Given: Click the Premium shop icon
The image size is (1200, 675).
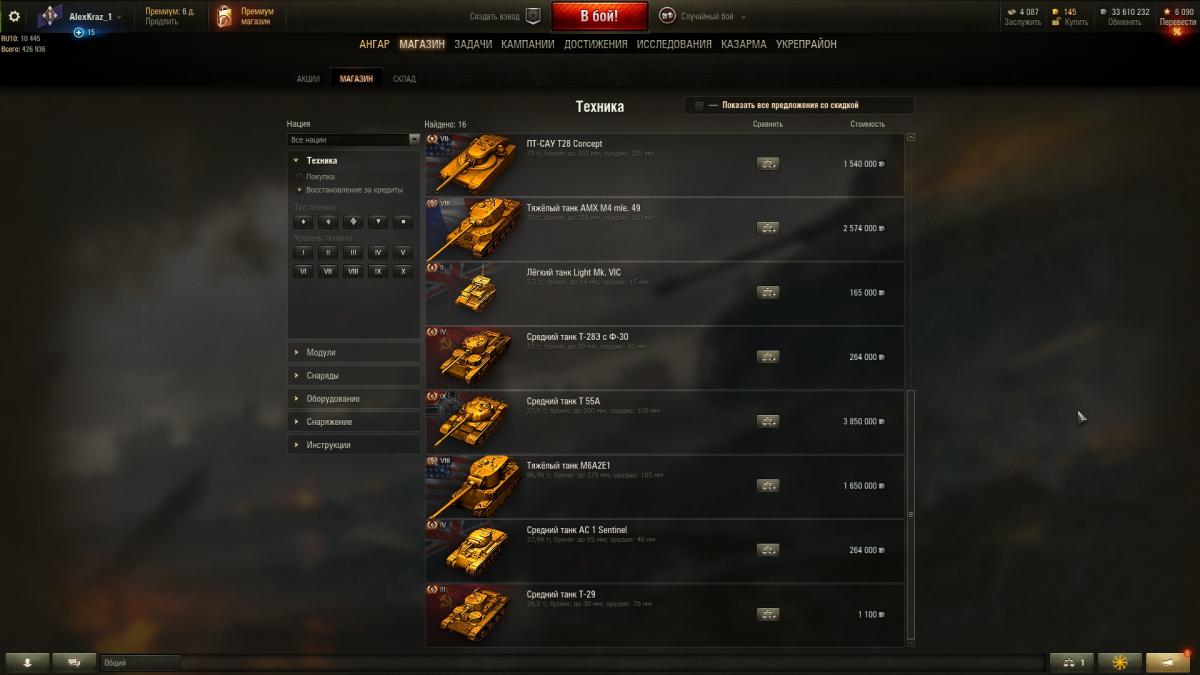Looking at the screenshot, I should point(227,16).
